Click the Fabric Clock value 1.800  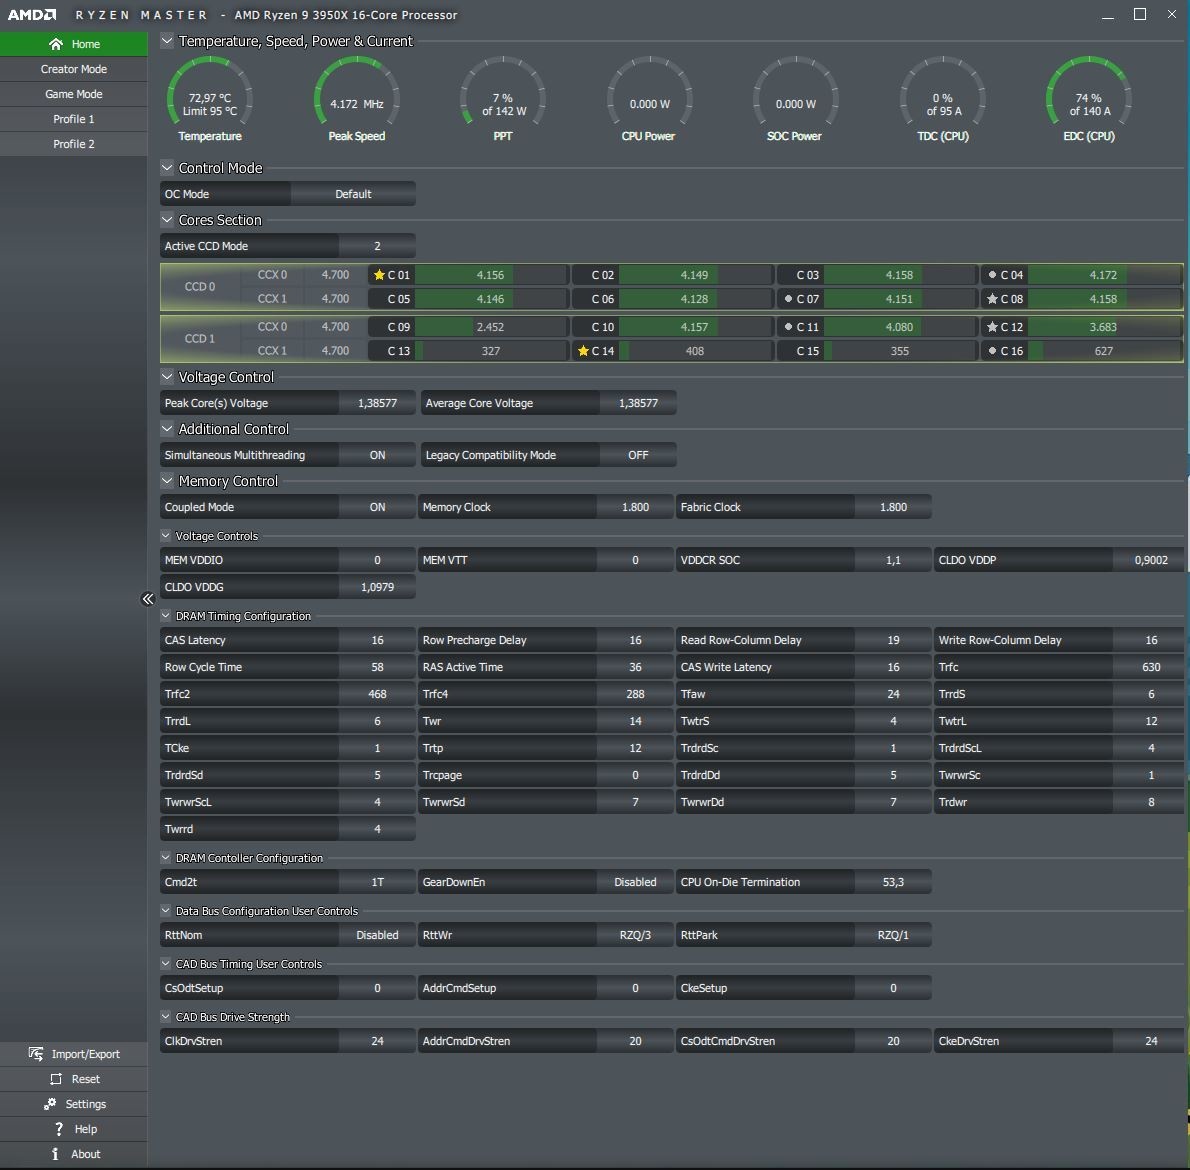point(893,507)
